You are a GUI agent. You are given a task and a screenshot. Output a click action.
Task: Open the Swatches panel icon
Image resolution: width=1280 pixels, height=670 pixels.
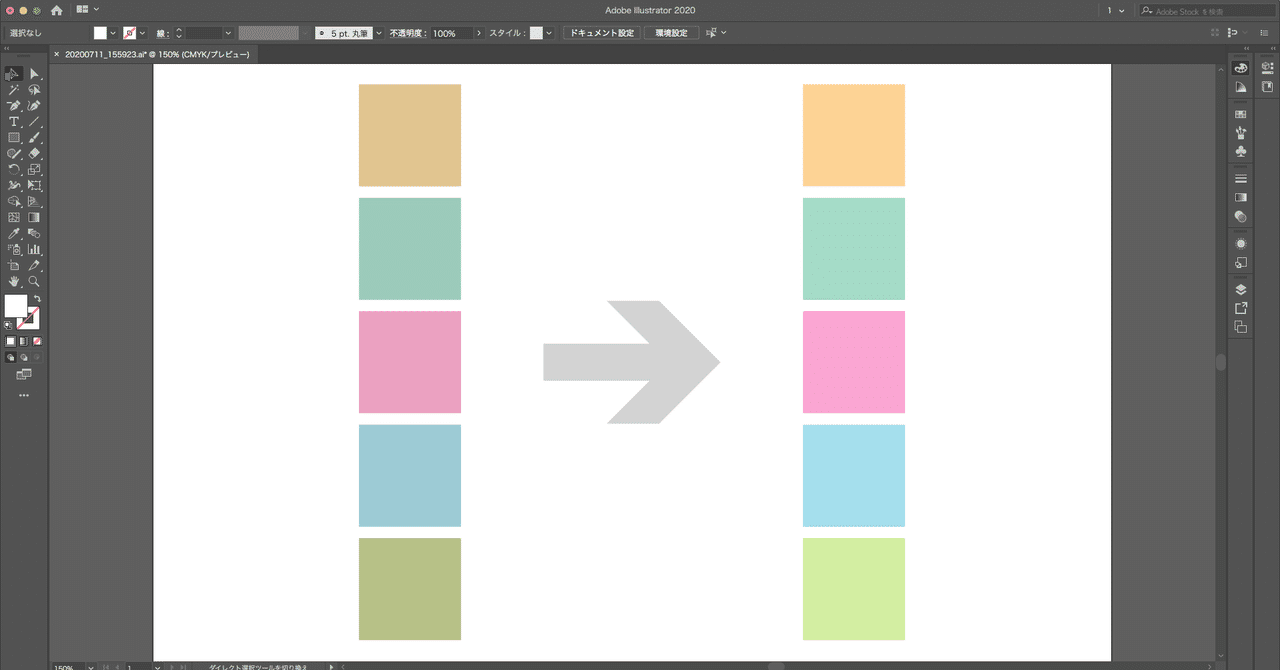1241,114
